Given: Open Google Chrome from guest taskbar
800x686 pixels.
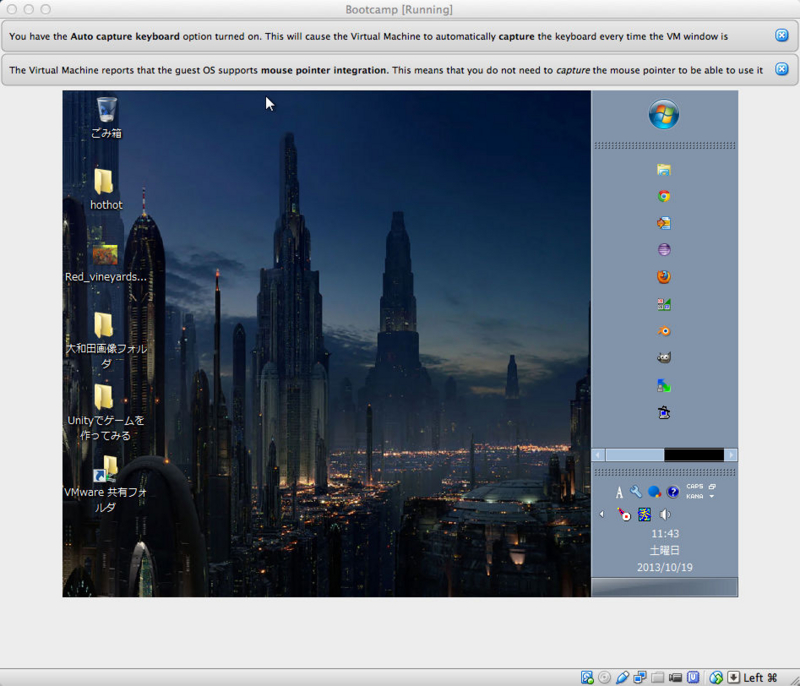Looking at the screenshot, I should (664, 196).
